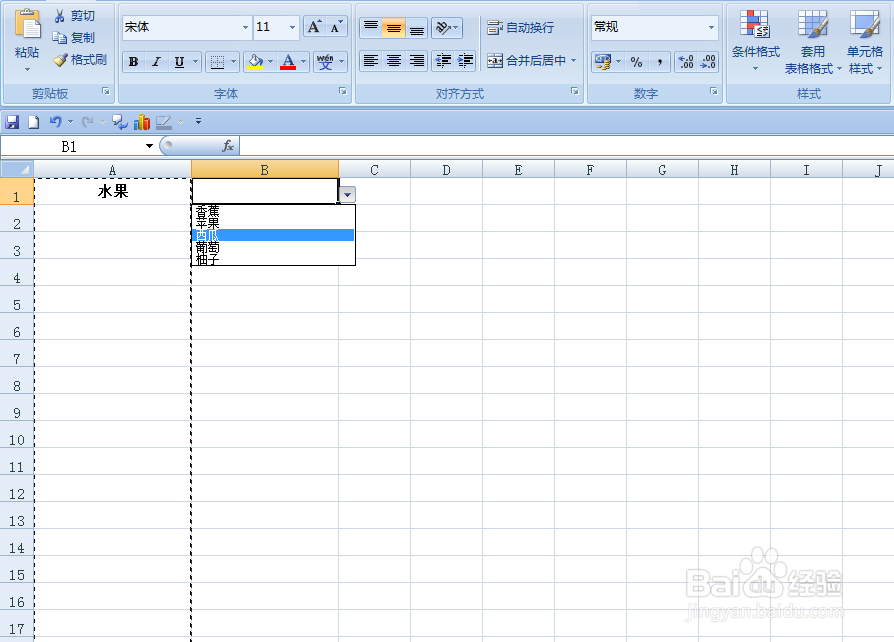Select the Format Painter (格式刷)
The image size is (894, 642).
click(80, 59)
